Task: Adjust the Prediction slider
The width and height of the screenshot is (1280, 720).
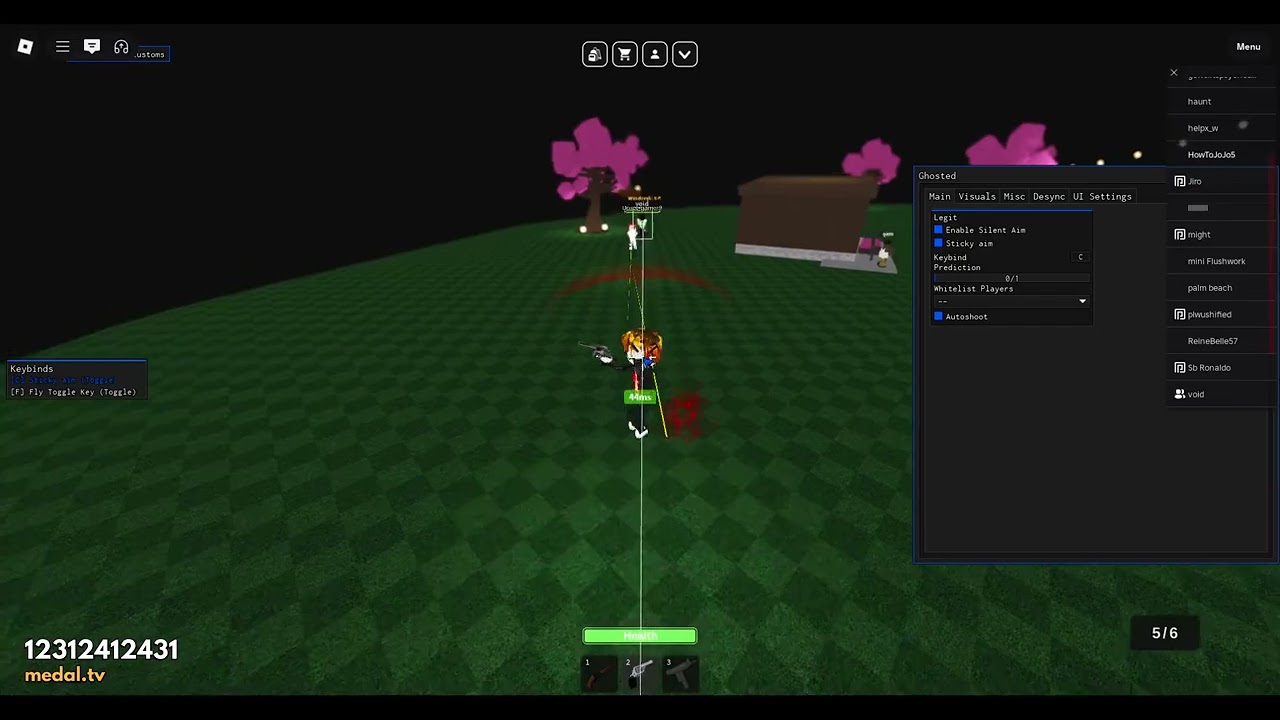Action: 1011,278
